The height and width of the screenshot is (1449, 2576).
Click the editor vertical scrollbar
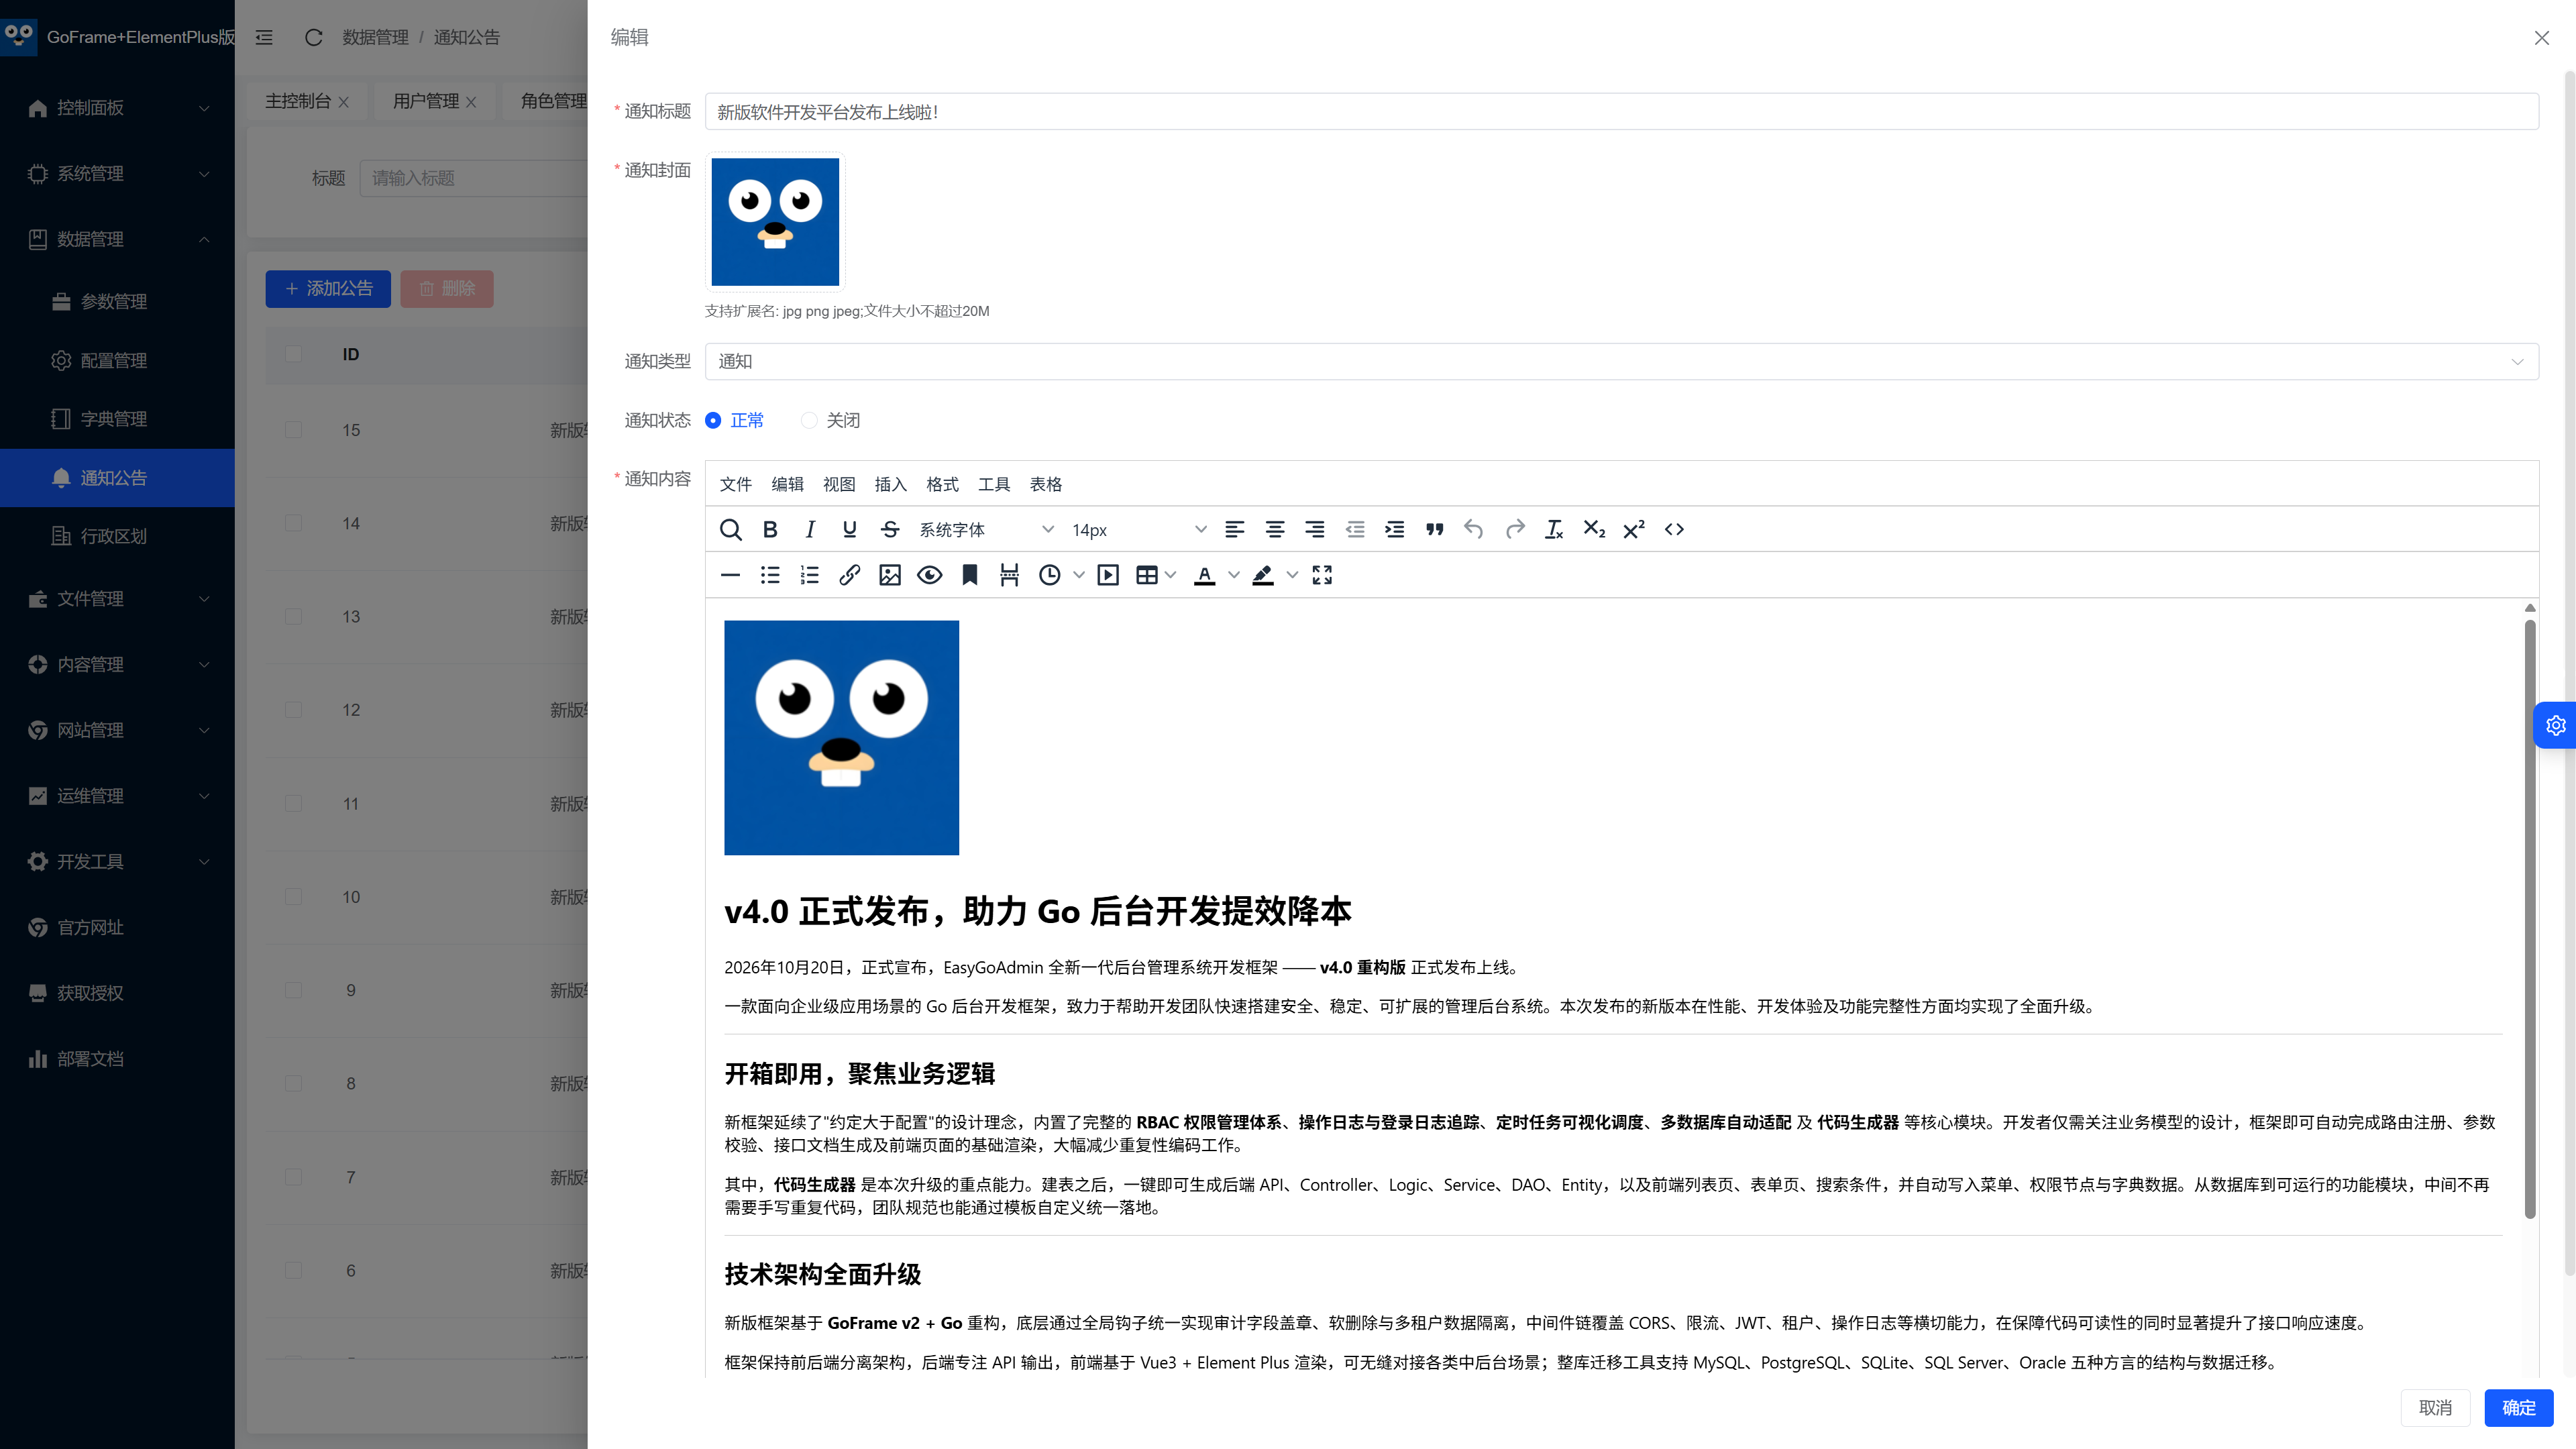(x=2530, y=919)
